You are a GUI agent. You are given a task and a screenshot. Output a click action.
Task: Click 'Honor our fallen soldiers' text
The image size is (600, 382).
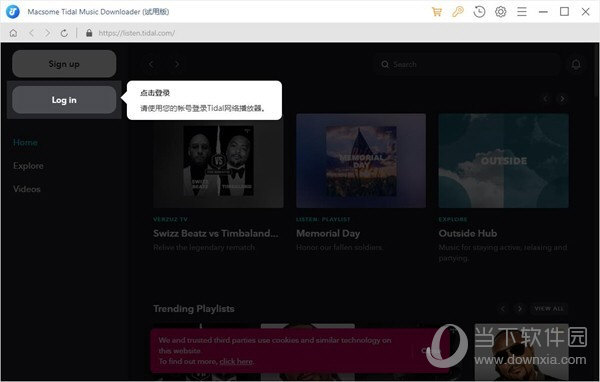click(339, 248)
